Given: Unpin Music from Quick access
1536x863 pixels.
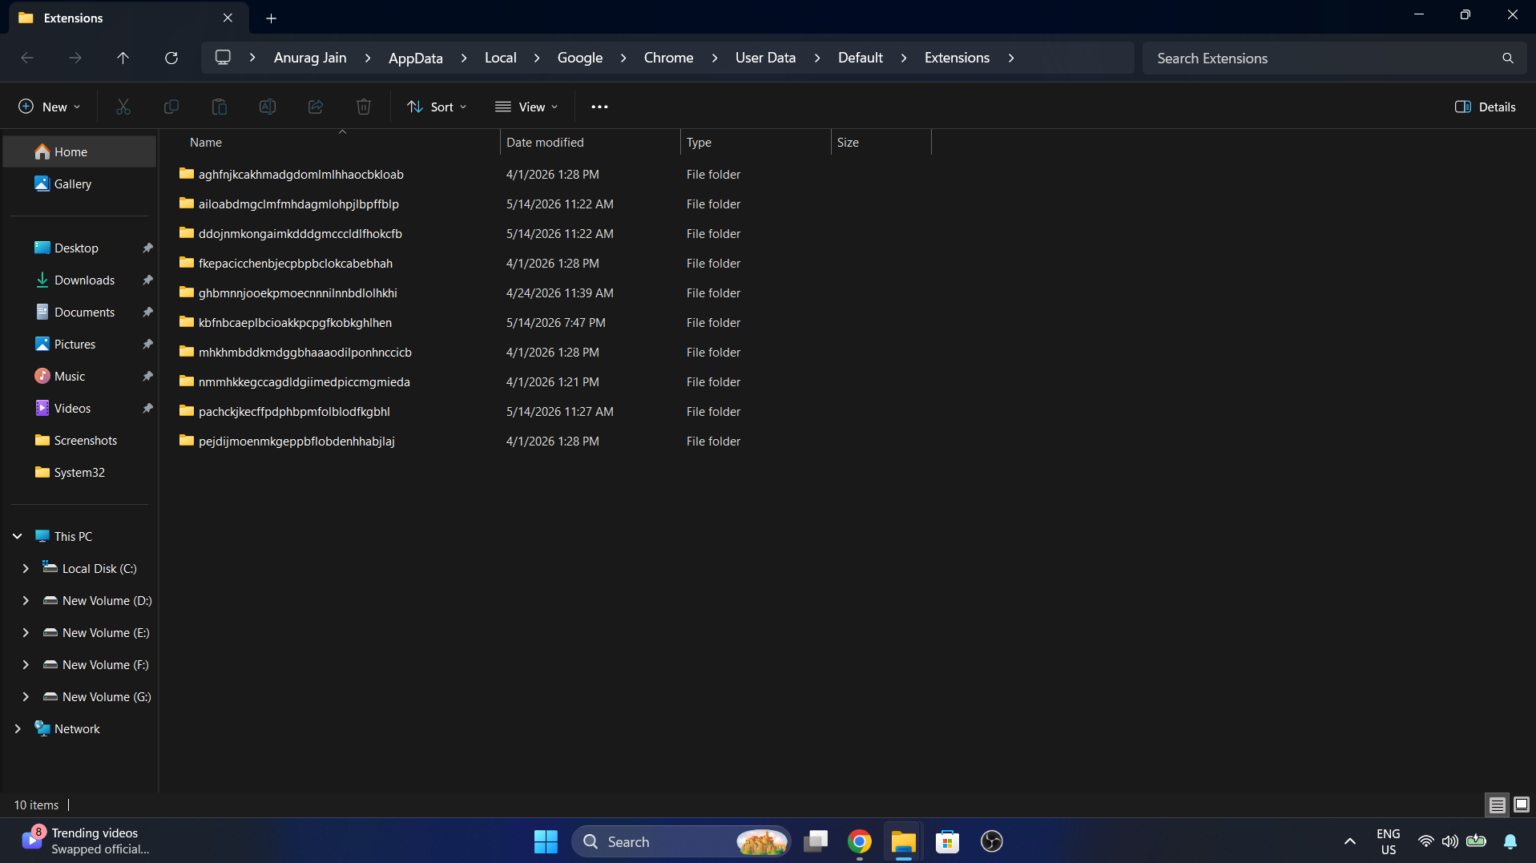Looking at the screenshot, I should tap(148, 376).
